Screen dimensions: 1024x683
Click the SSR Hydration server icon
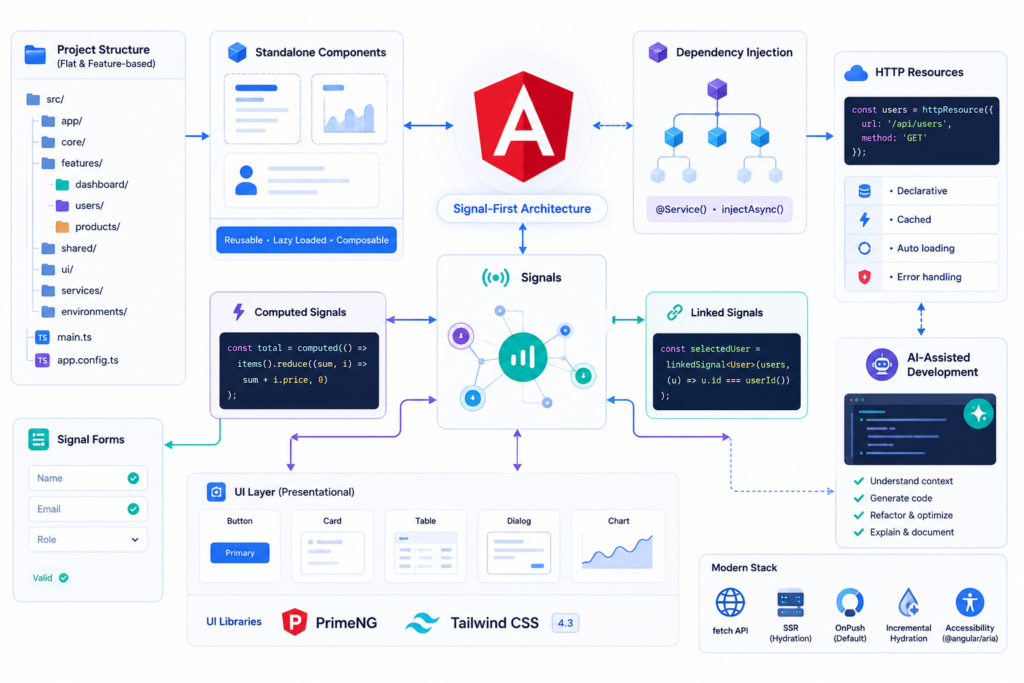(790, 603)
